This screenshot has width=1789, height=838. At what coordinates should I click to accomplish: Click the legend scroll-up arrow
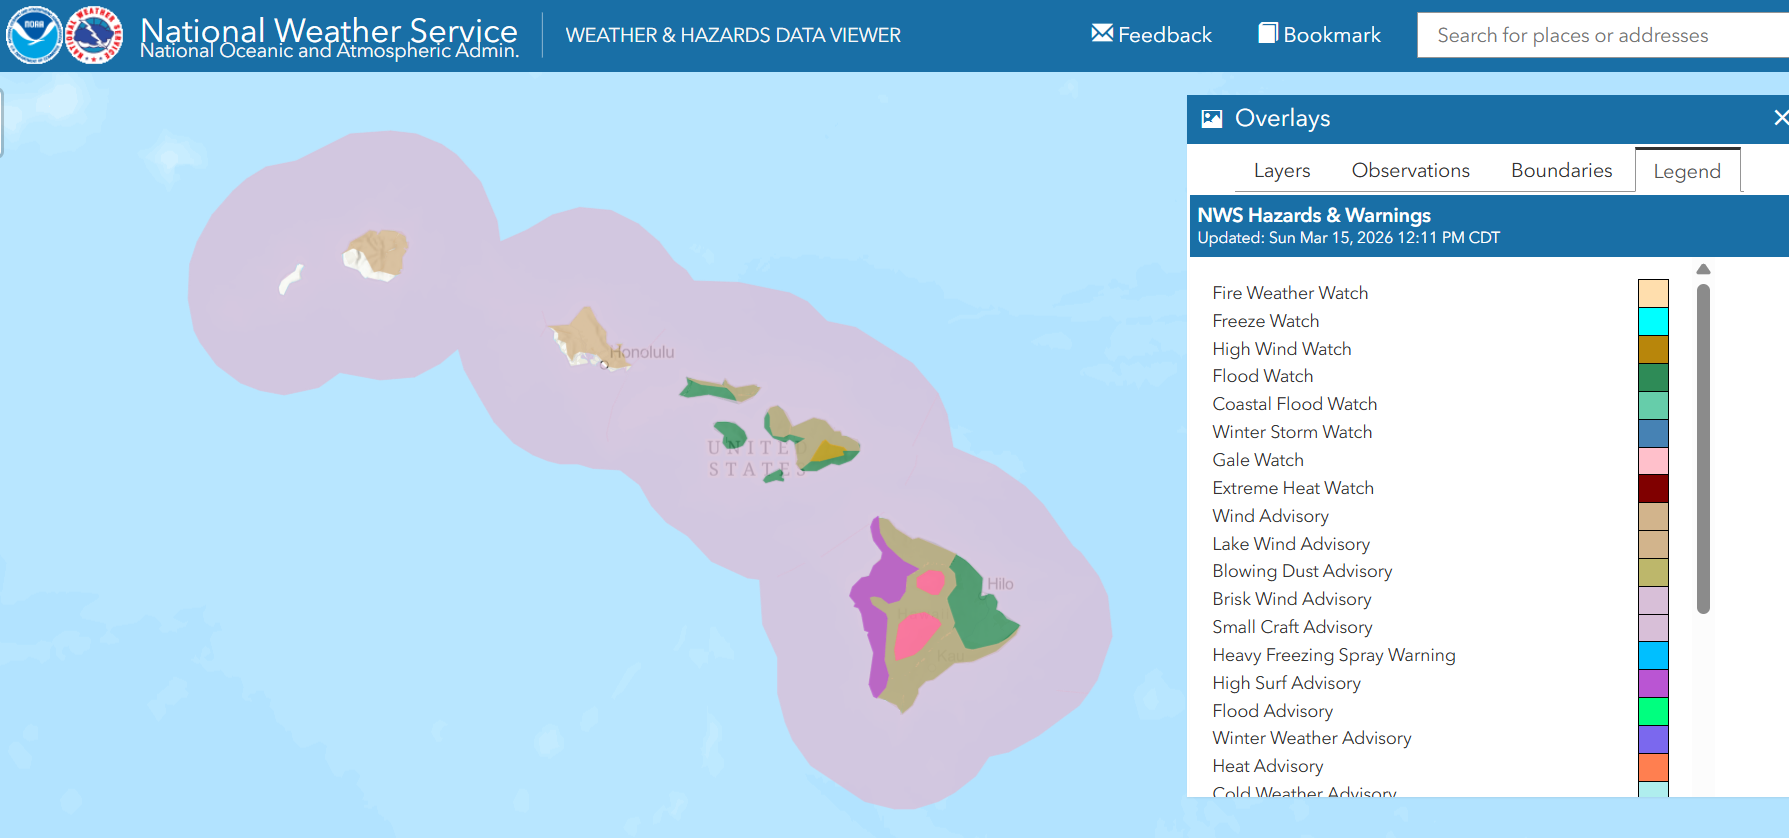[x=1704, y=269]
